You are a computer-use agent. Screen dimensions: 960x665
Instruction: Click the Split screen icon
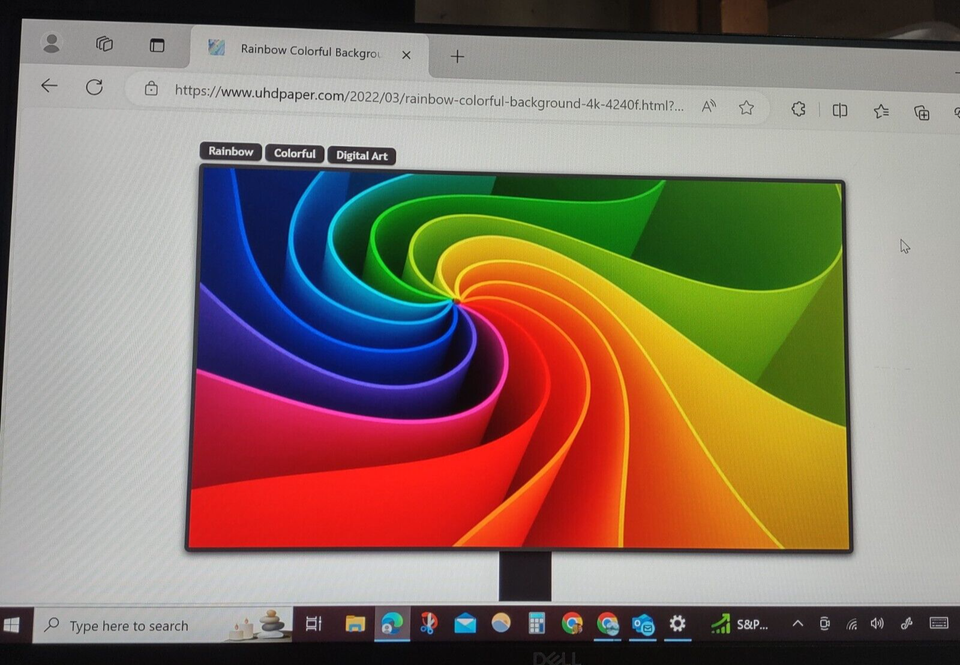point(840,112)
